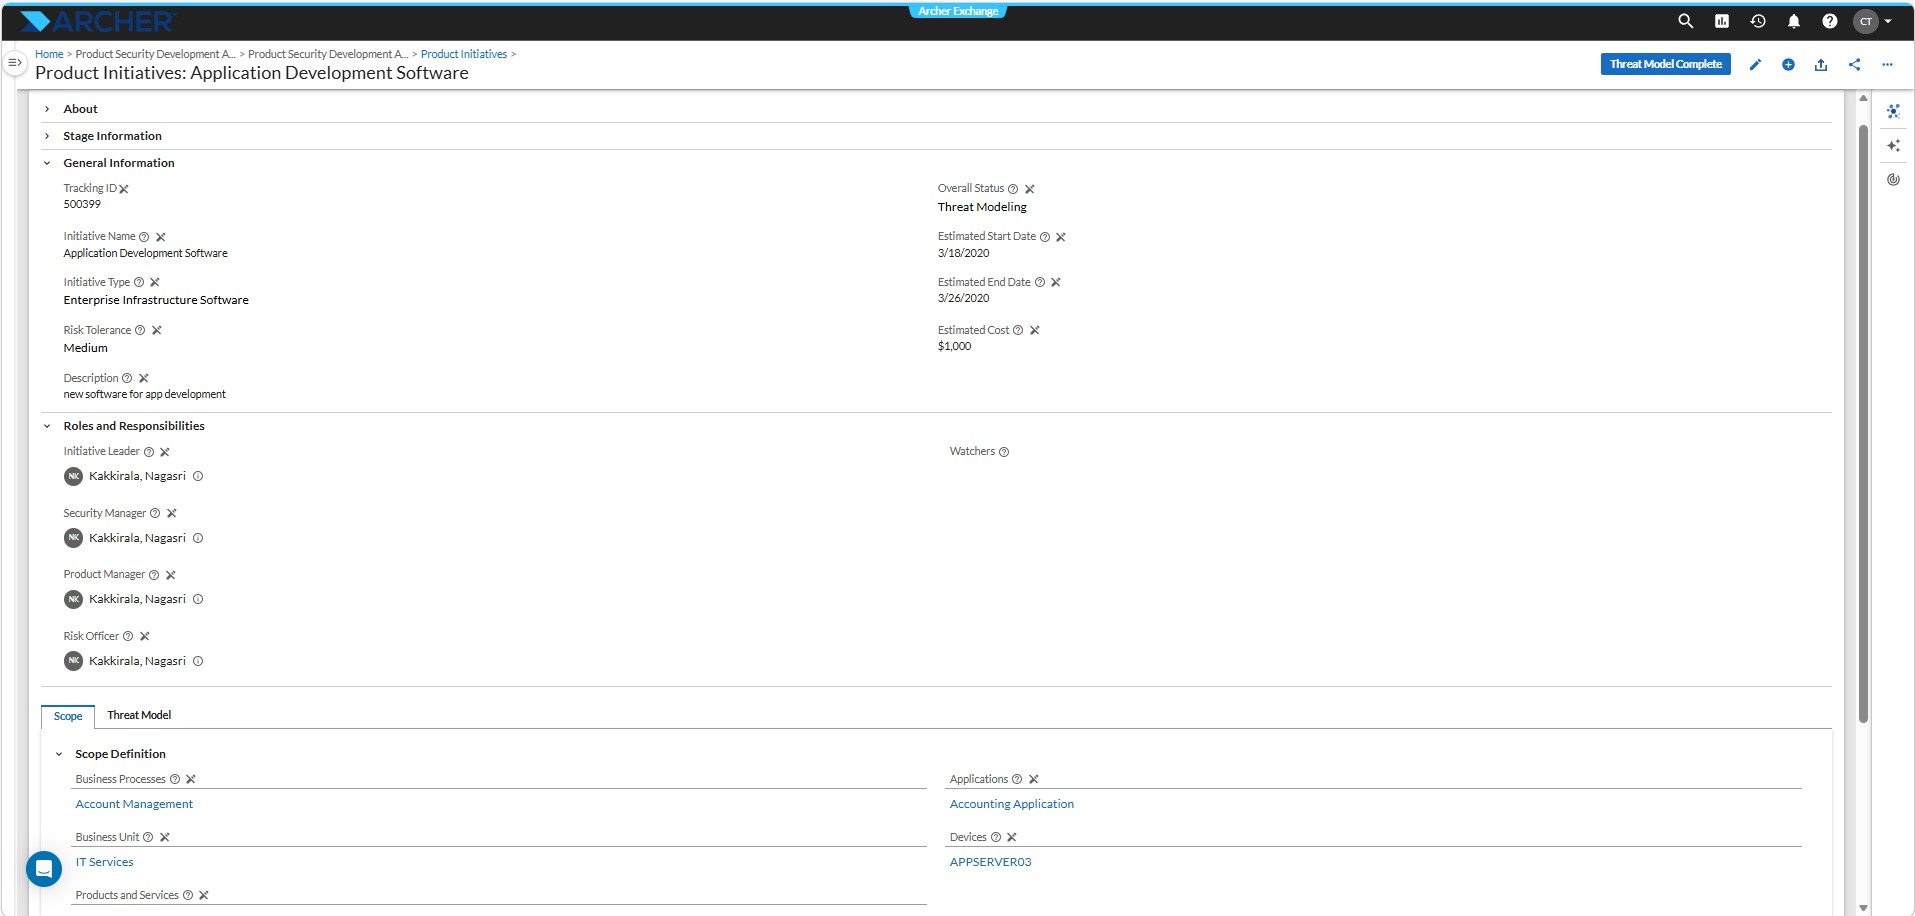Open the chat bubble widget
Screen dimensions: 1915x916
pos(44,869)
